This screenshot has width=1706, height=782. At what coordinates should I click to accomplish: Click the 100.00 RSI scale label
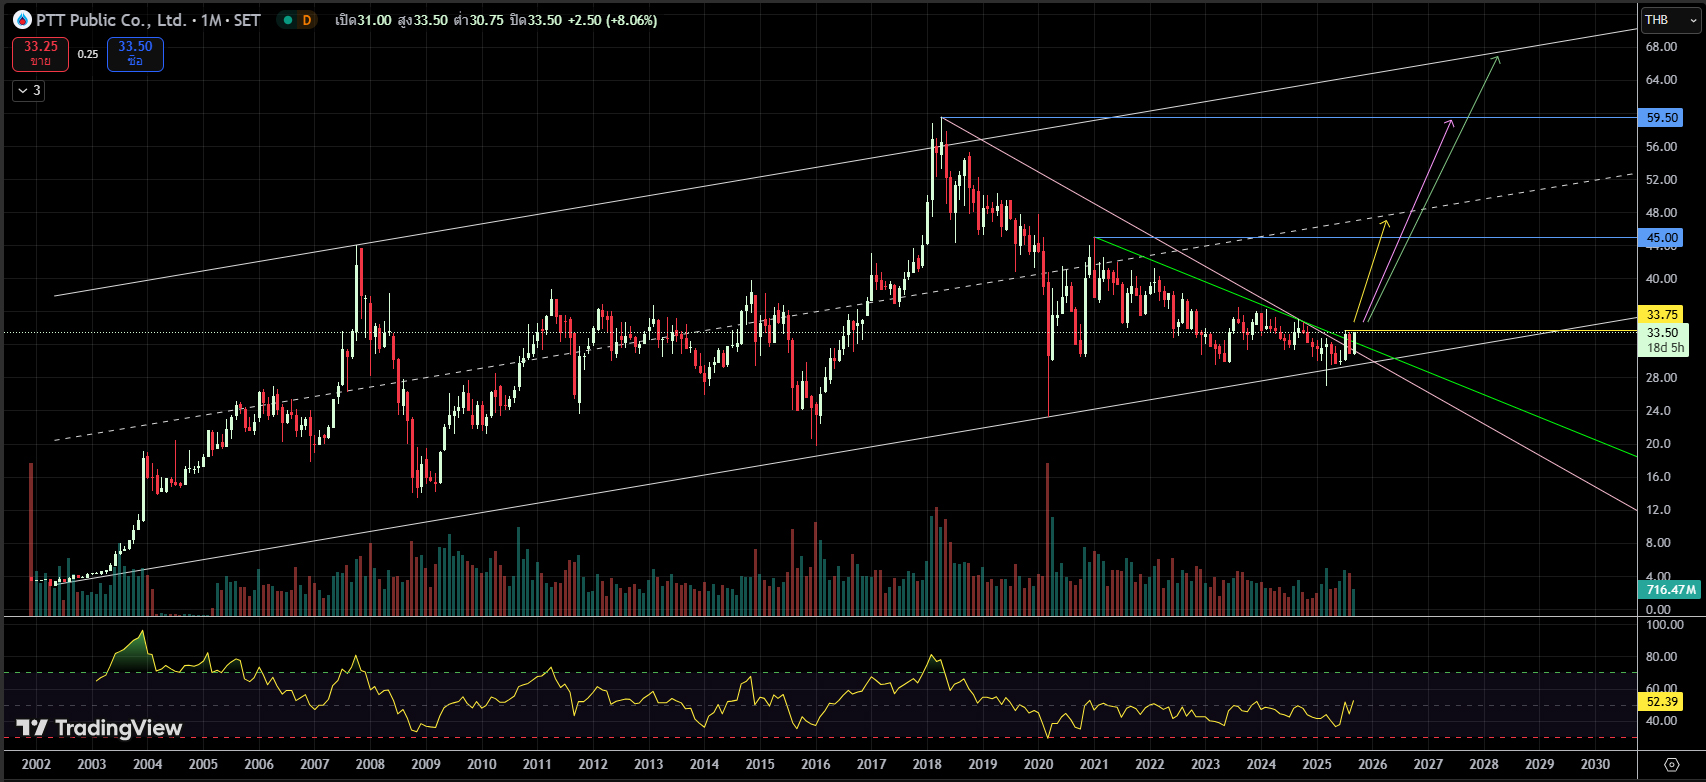point(1665,625)
